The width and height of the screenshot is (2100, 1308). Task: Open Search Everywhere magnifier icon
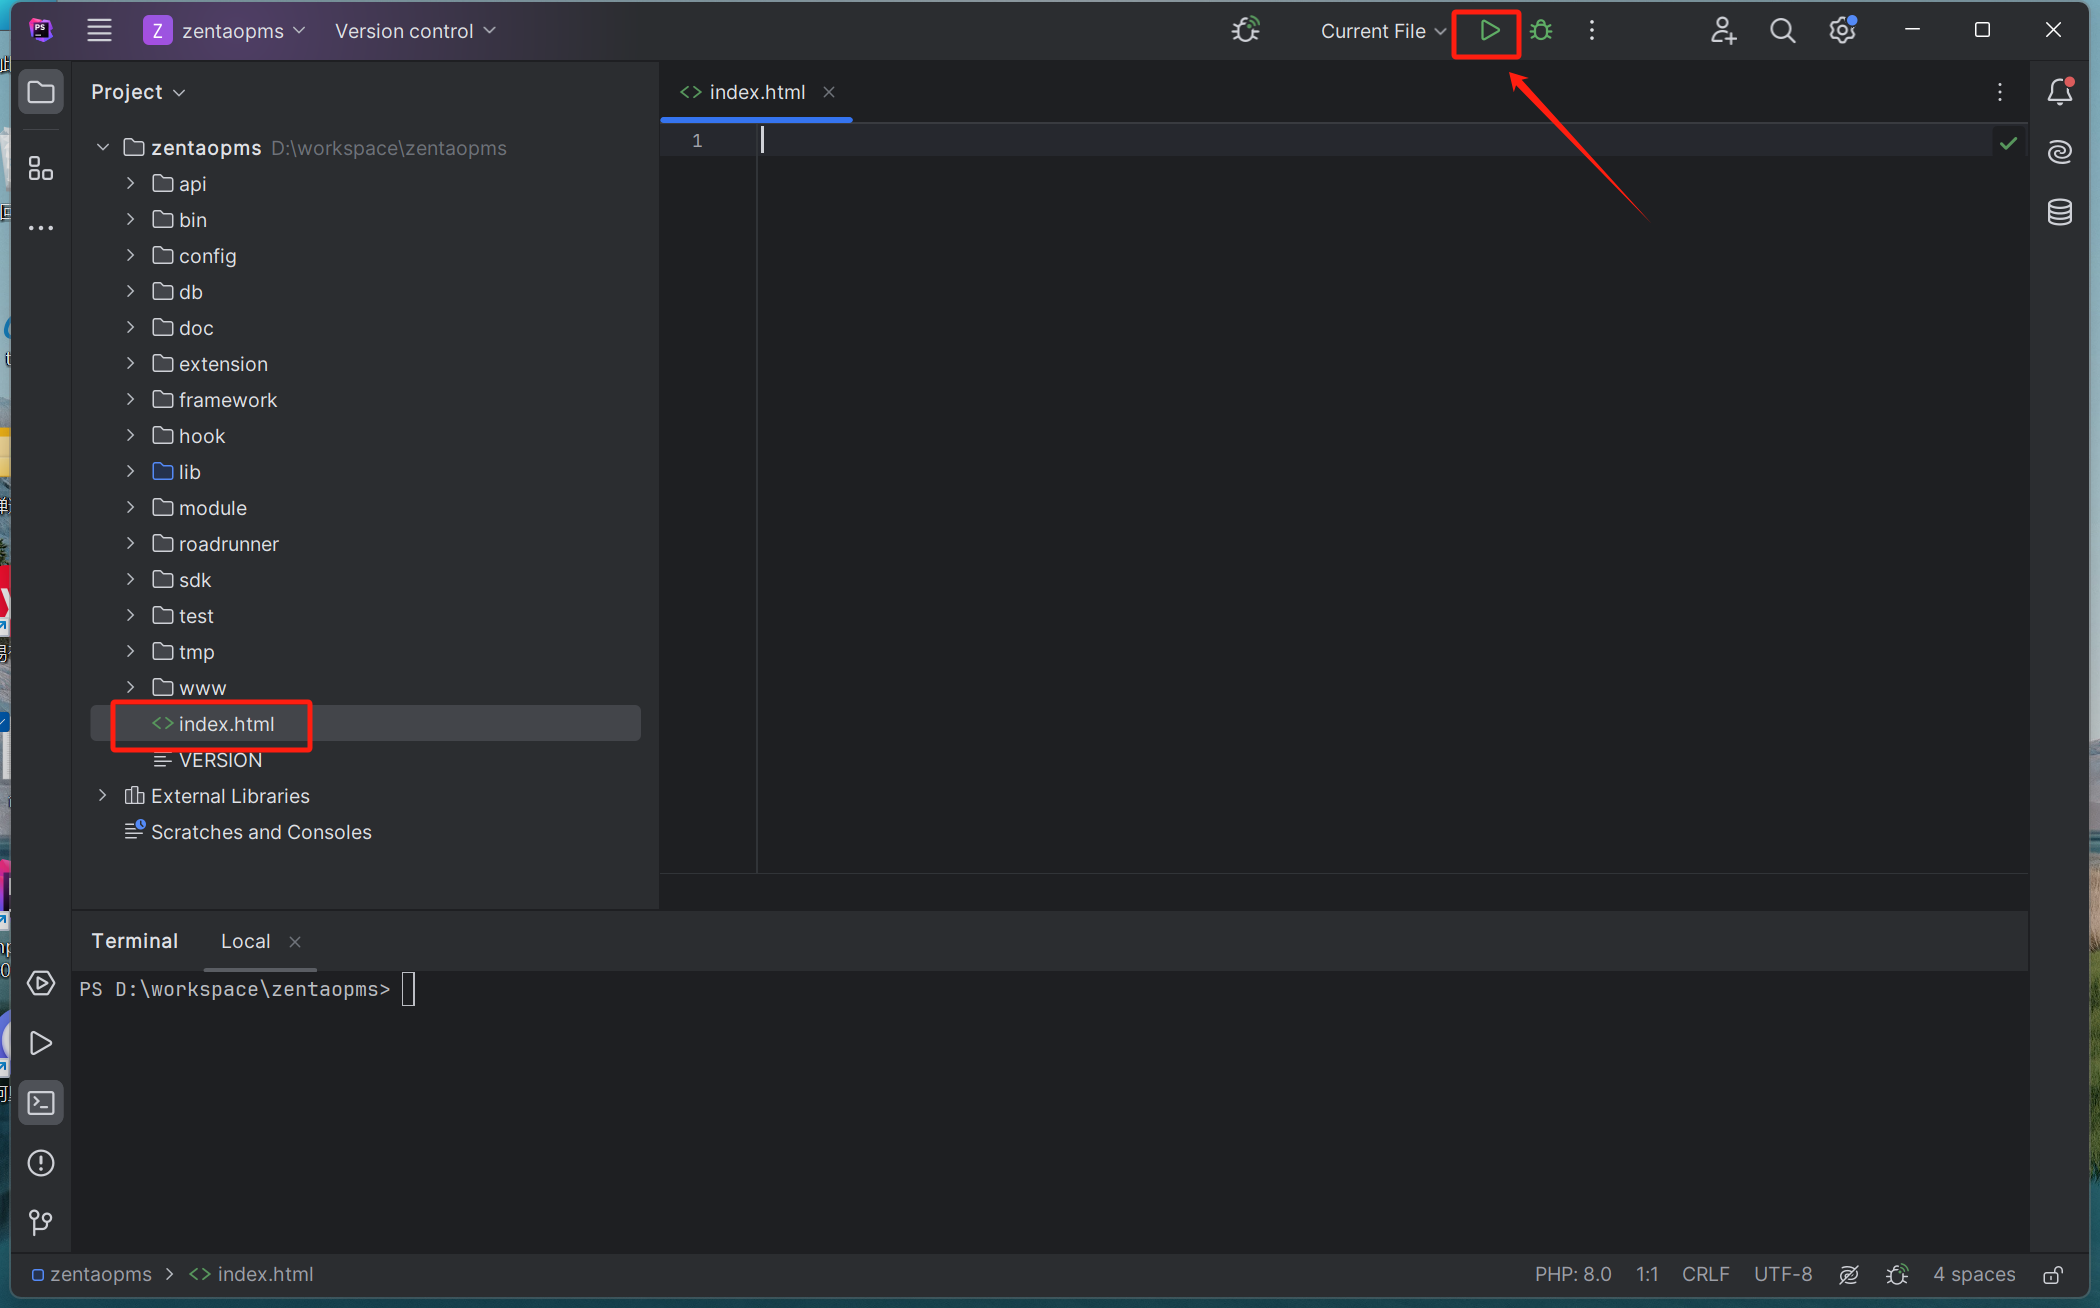coord(1782,31)
